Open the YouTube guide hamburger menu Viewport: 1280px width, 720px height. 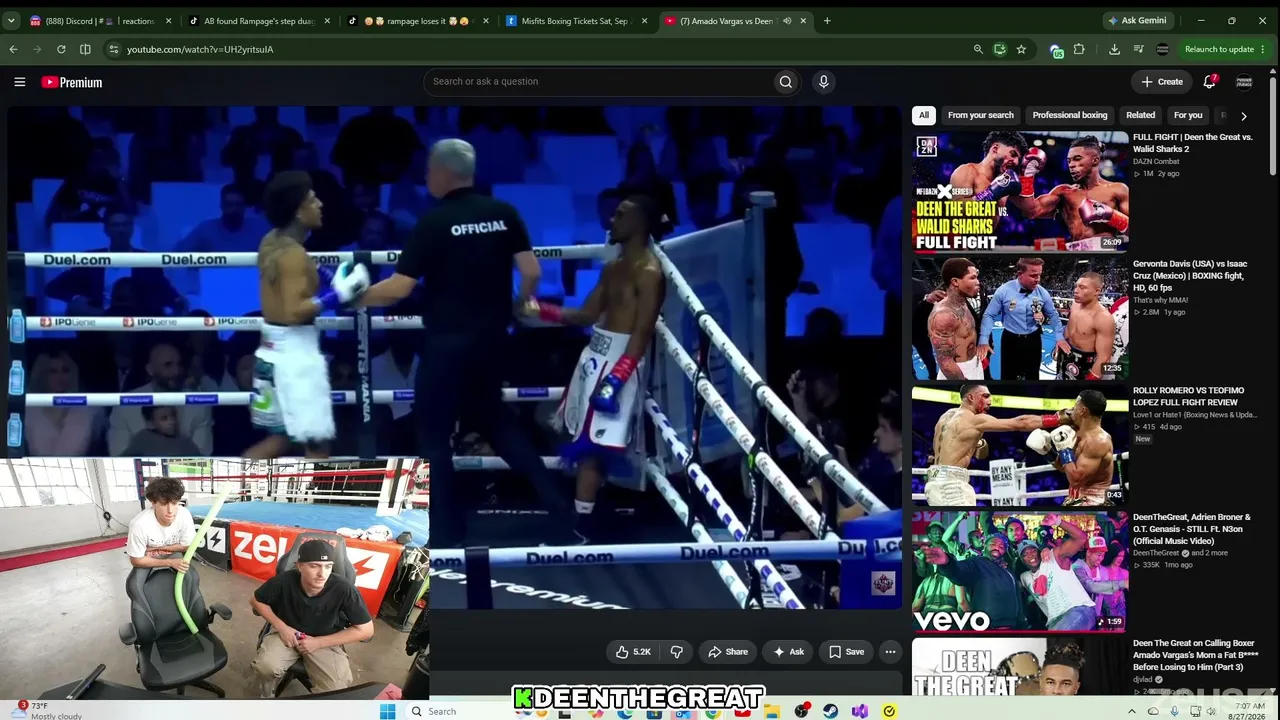pos(19,82)
